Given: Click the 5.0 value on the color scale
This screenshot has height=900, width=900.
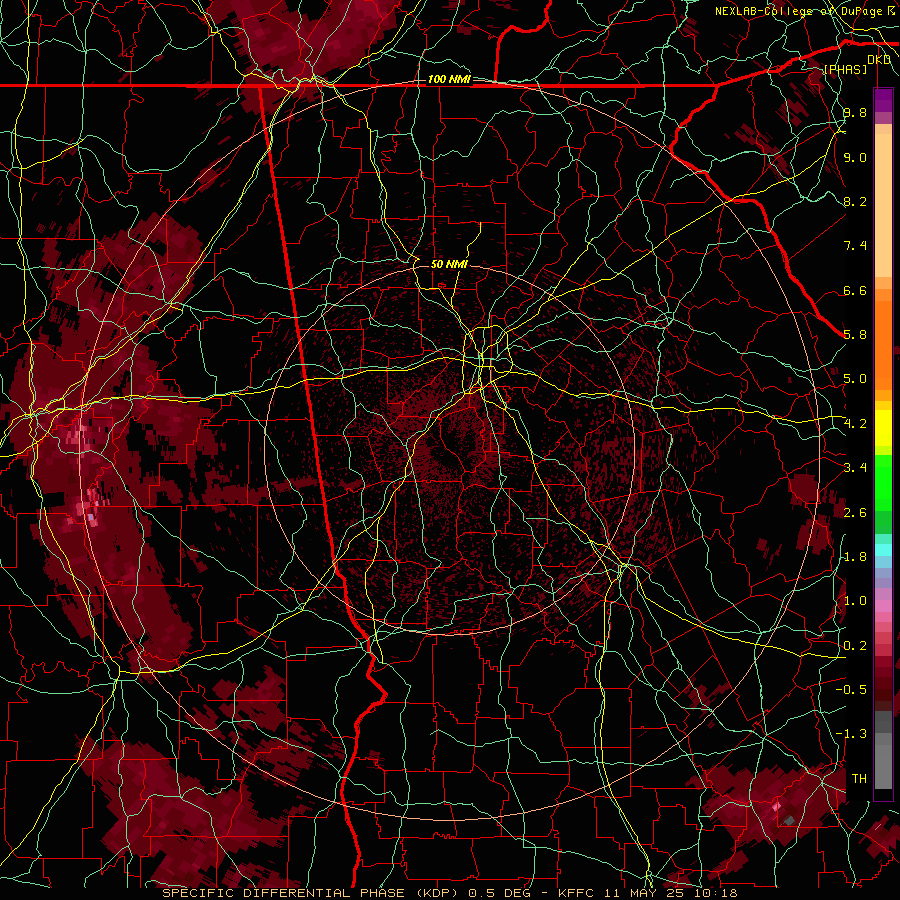Looking at the screenshot, I should coord(855,379).
